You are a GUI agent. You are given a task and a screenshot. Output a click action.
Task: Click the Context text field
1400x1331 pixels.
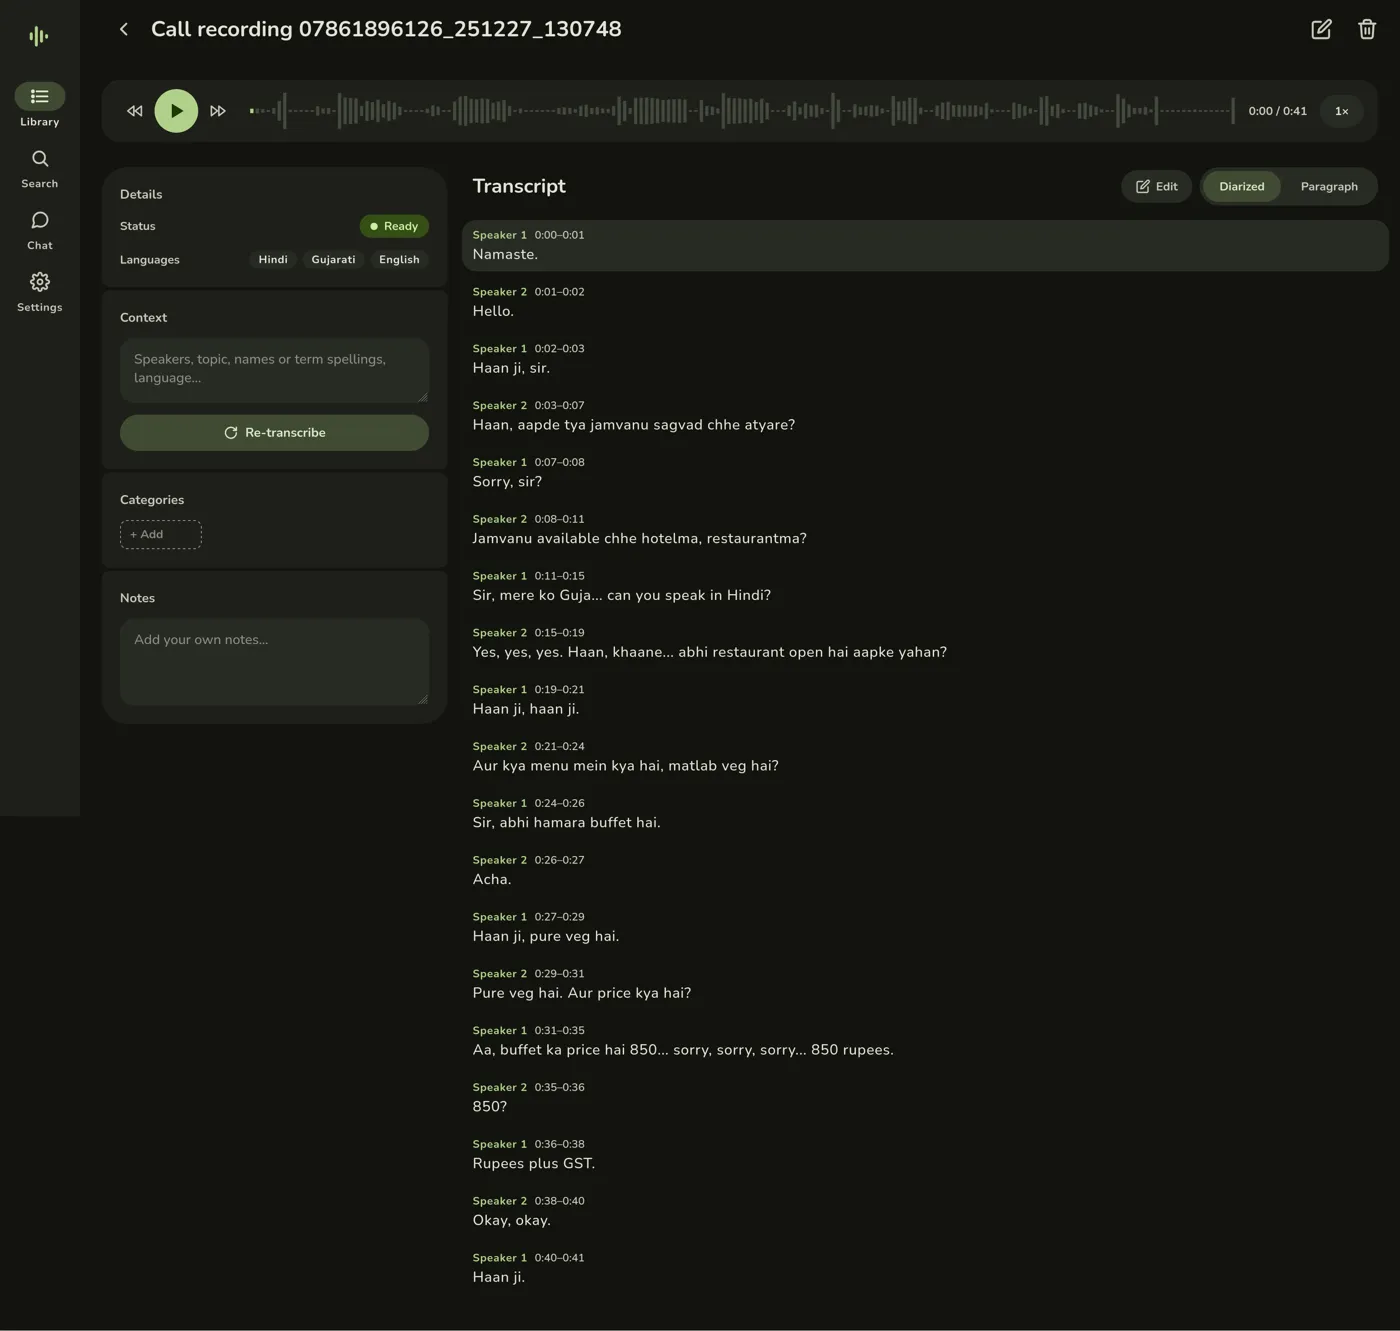(x=274, y=370)
